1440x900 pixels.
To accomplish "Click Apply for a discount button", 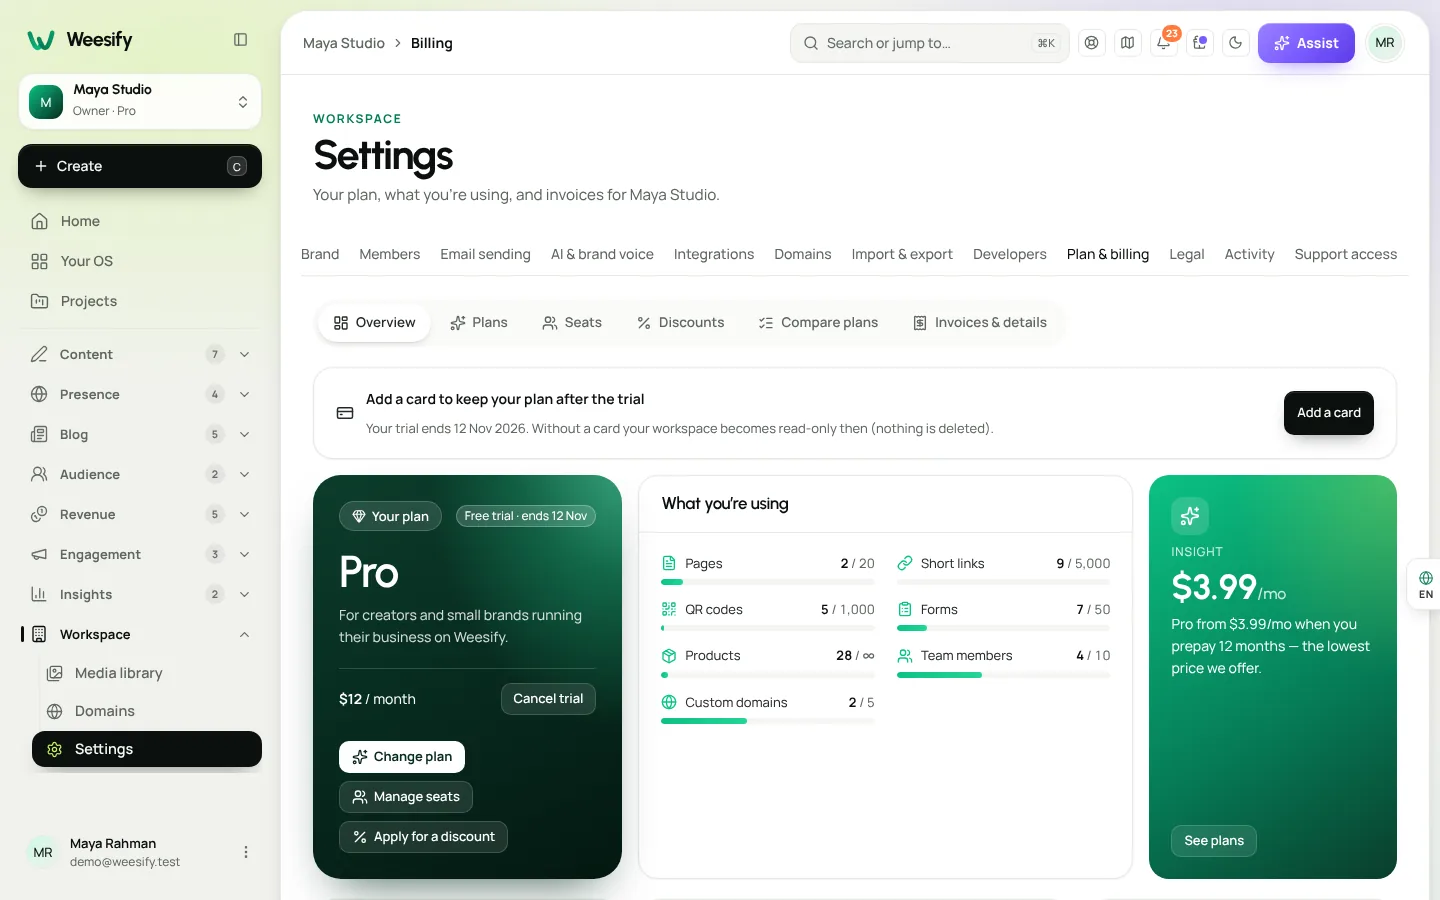I will [x=423, y=837].
